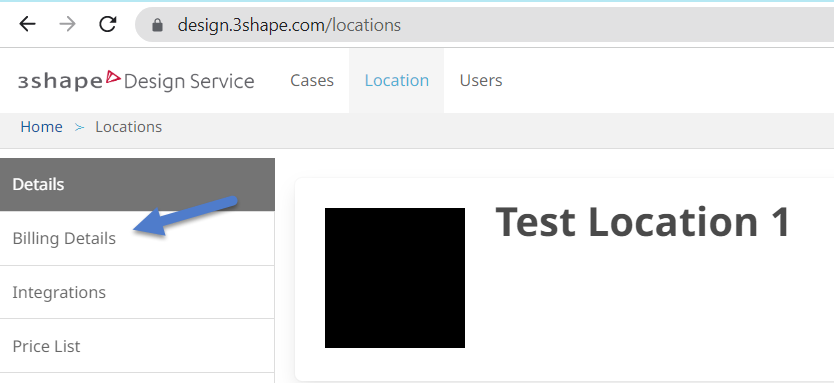The width and height of the screenshot is (834, 383).
Task: Open the Cases tab
Action: click(x=312, y=80)
